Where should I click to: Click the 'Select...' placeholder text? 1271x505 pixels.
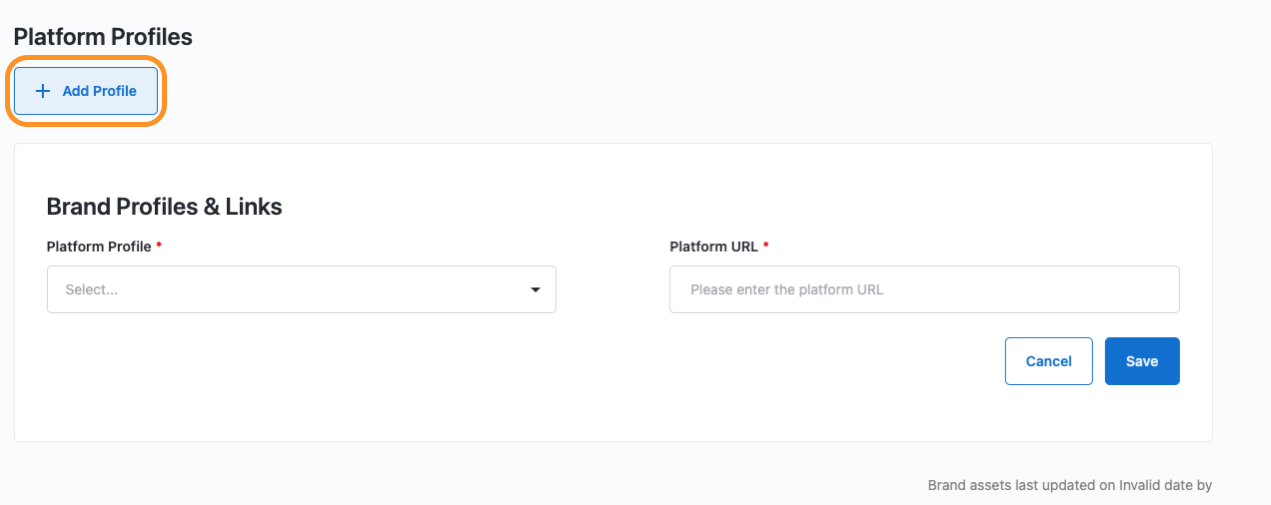pos(91,290)
